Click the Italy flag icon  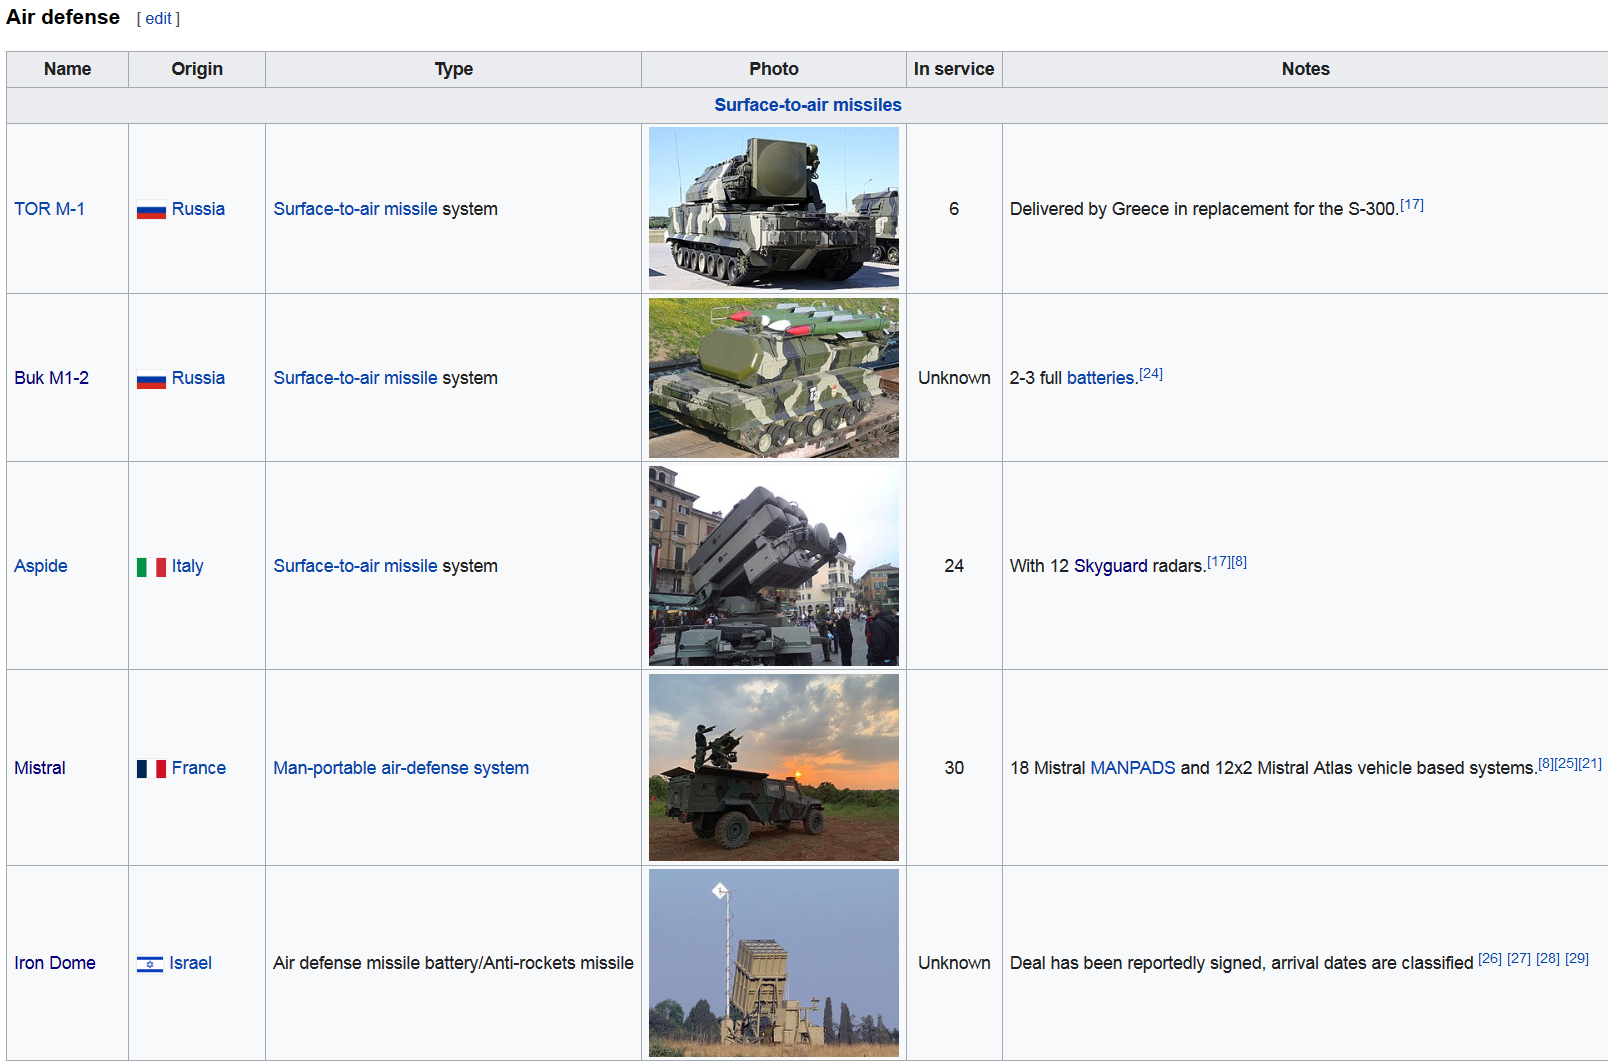tap(151, 567)
